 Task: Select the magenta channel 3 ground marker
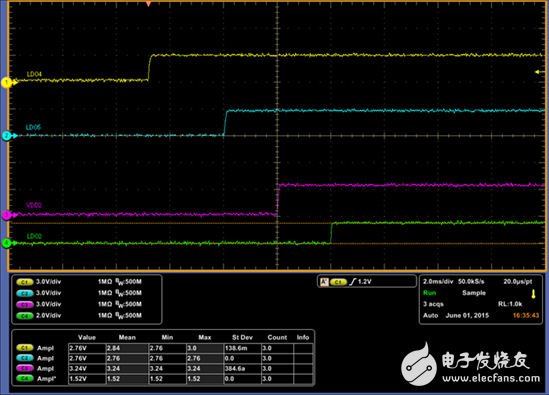pyautogui.click(x=6, y=215)
